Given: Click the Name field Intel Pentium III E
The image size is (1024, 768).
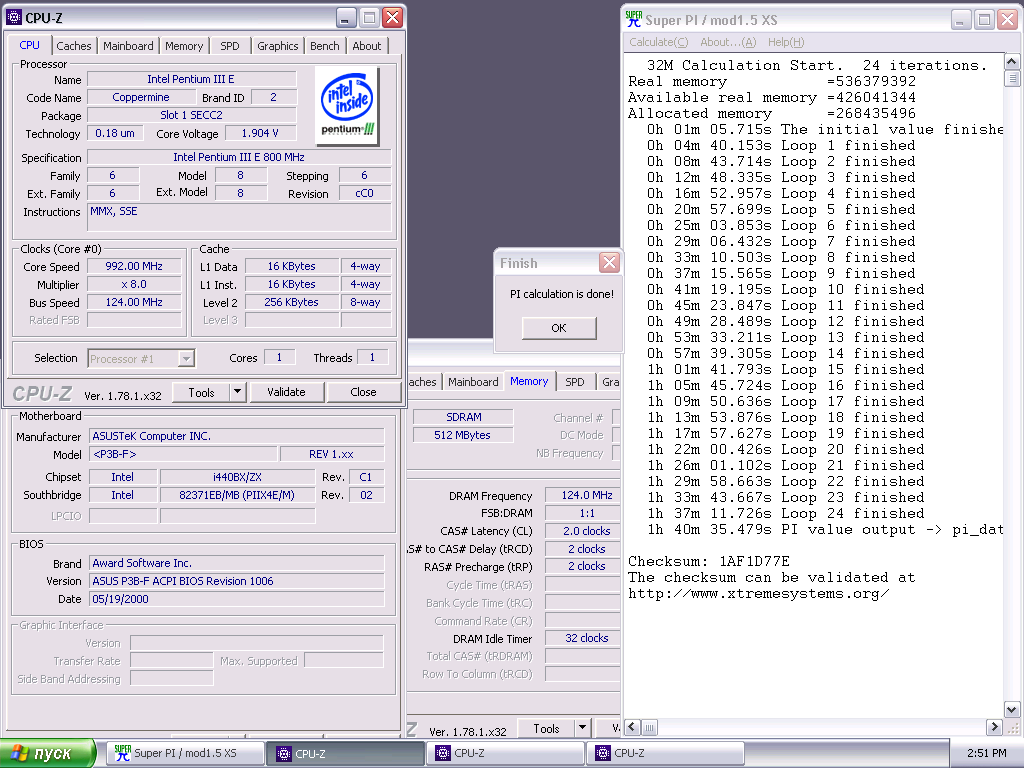Looking at the screenshot, I should point(191,79).
